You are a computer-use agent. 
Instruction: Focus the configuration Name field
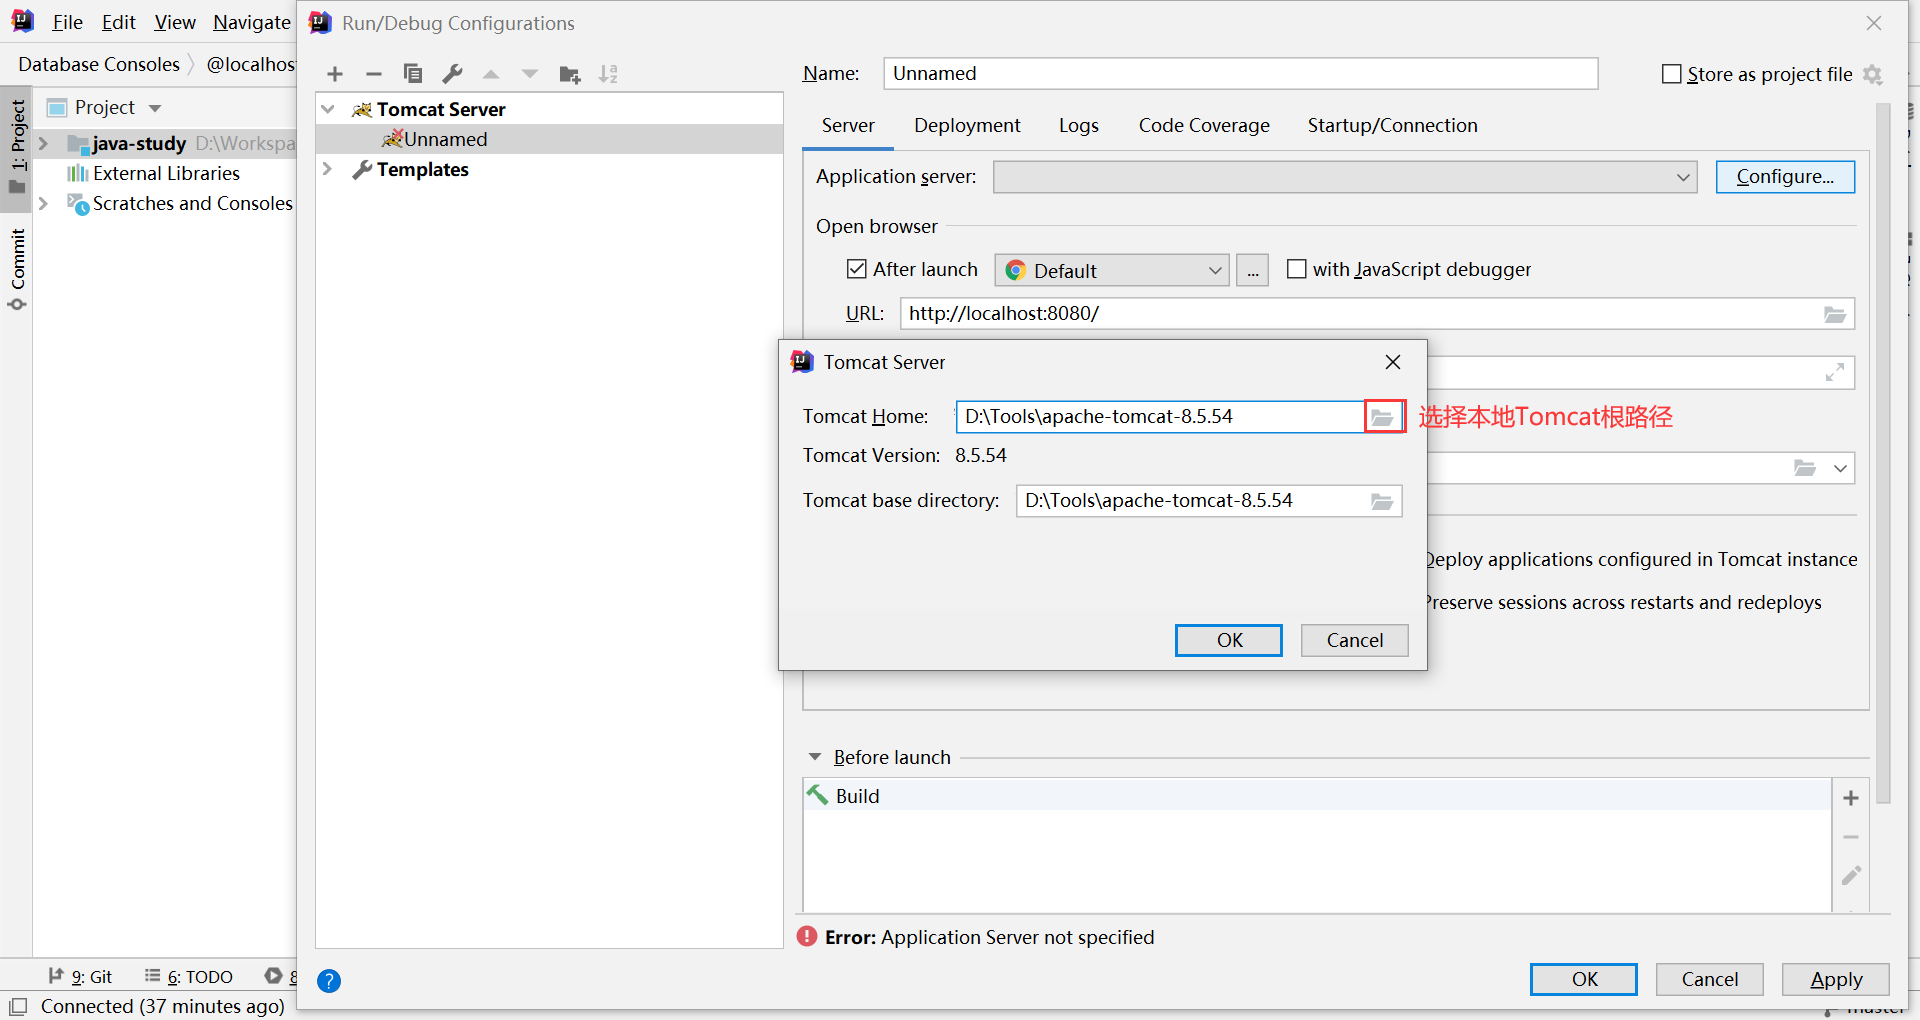1241,74
